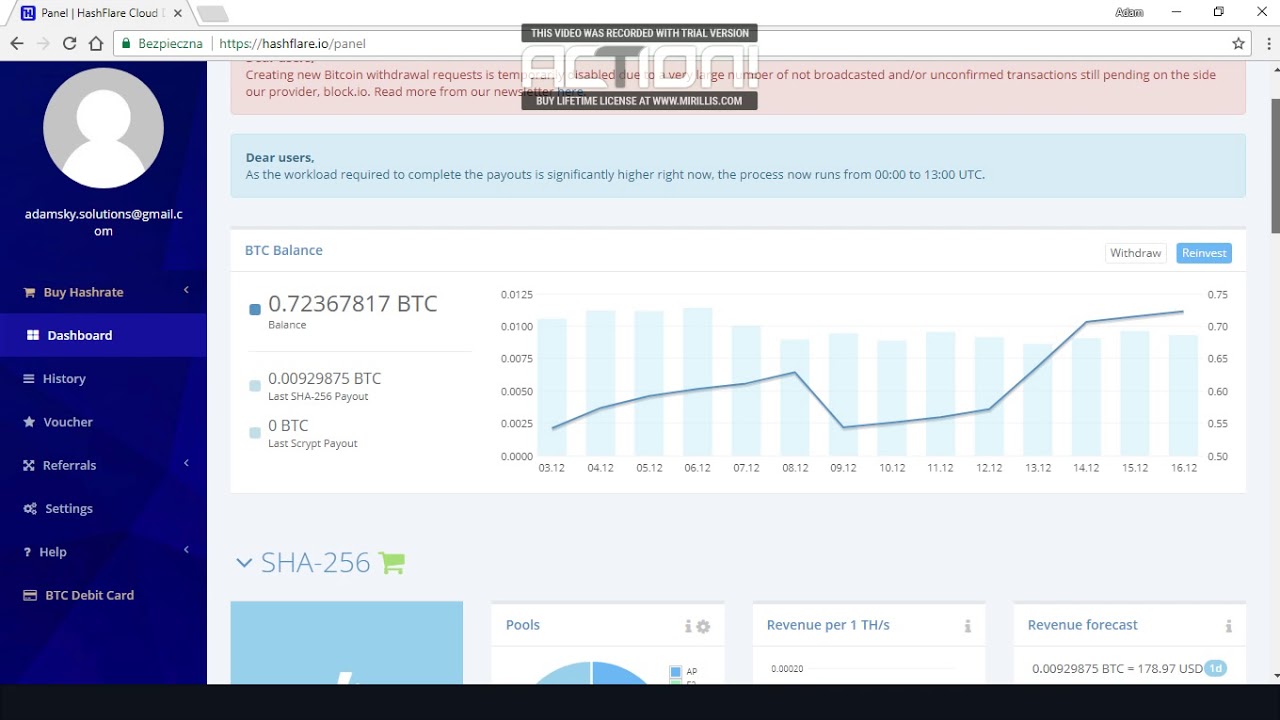
Task: Click the BTC Balance panel title
Action: (x=284, y=250)
